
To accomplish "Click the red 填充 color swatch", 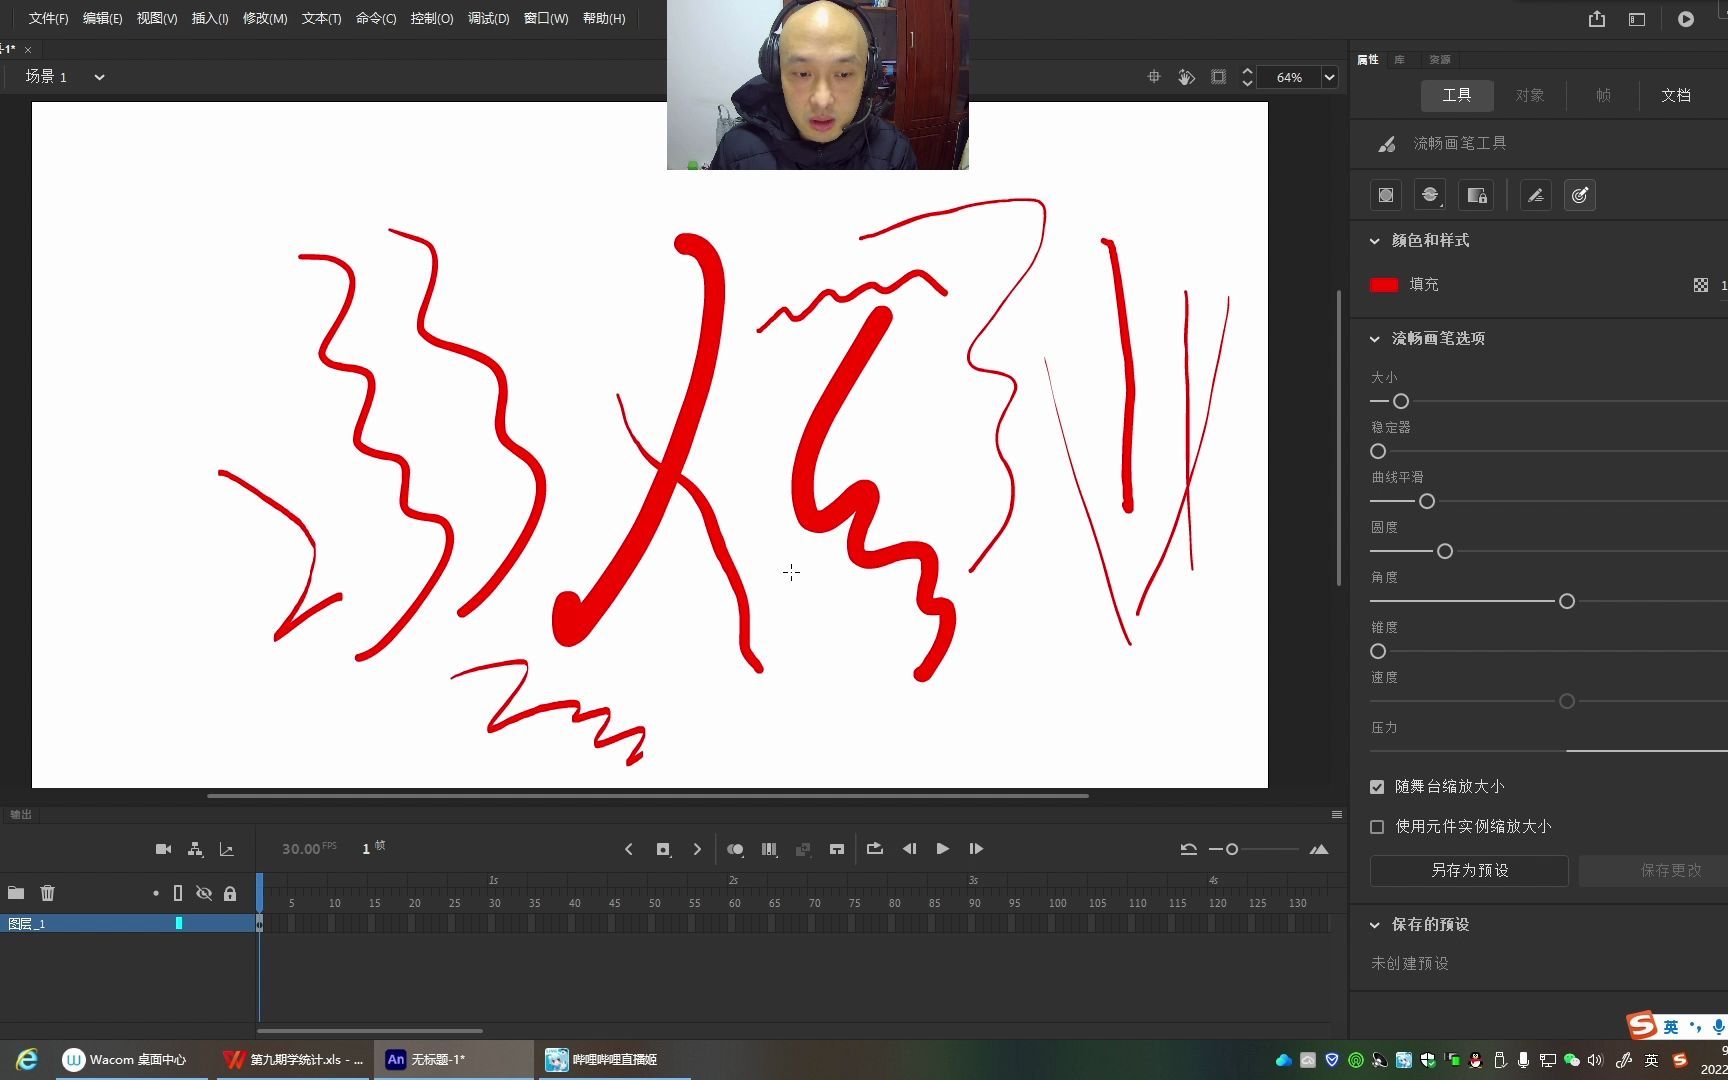I will 1383,285.
